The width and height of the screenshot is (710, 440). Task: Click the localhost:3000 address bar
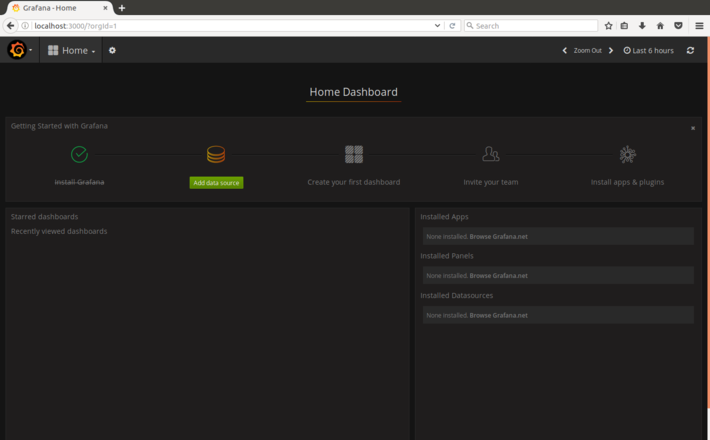(x=231, y=26)
